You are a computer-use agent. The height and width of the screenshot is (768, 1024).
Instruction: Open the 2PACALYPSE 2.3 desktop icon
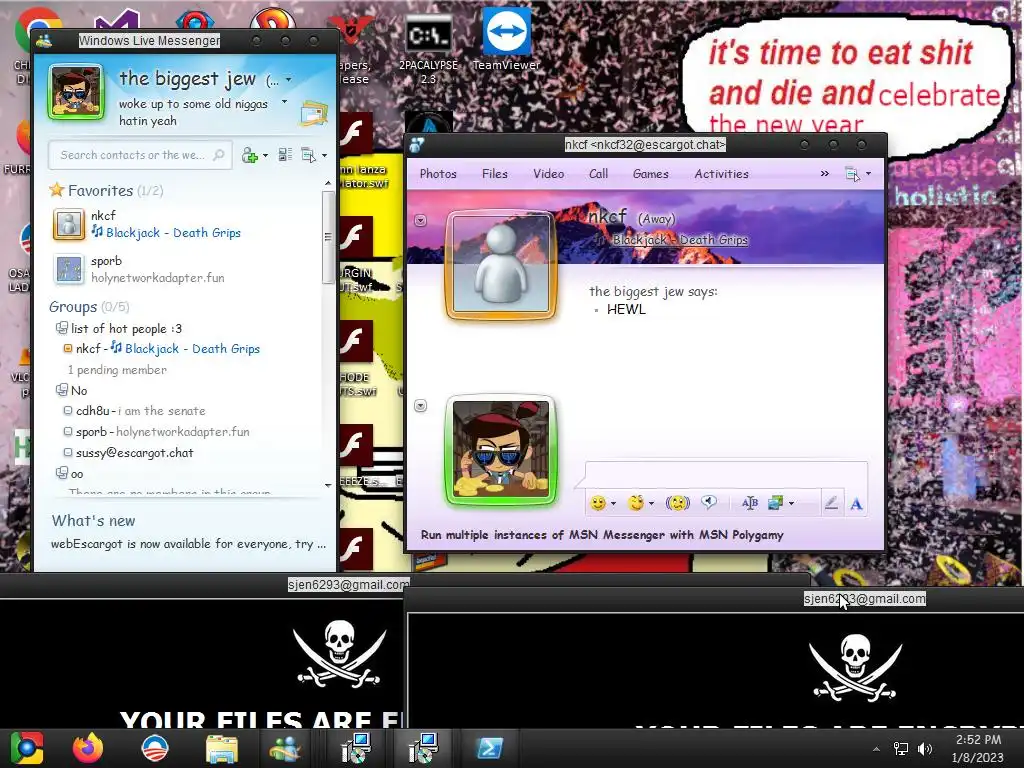(428, 51)
